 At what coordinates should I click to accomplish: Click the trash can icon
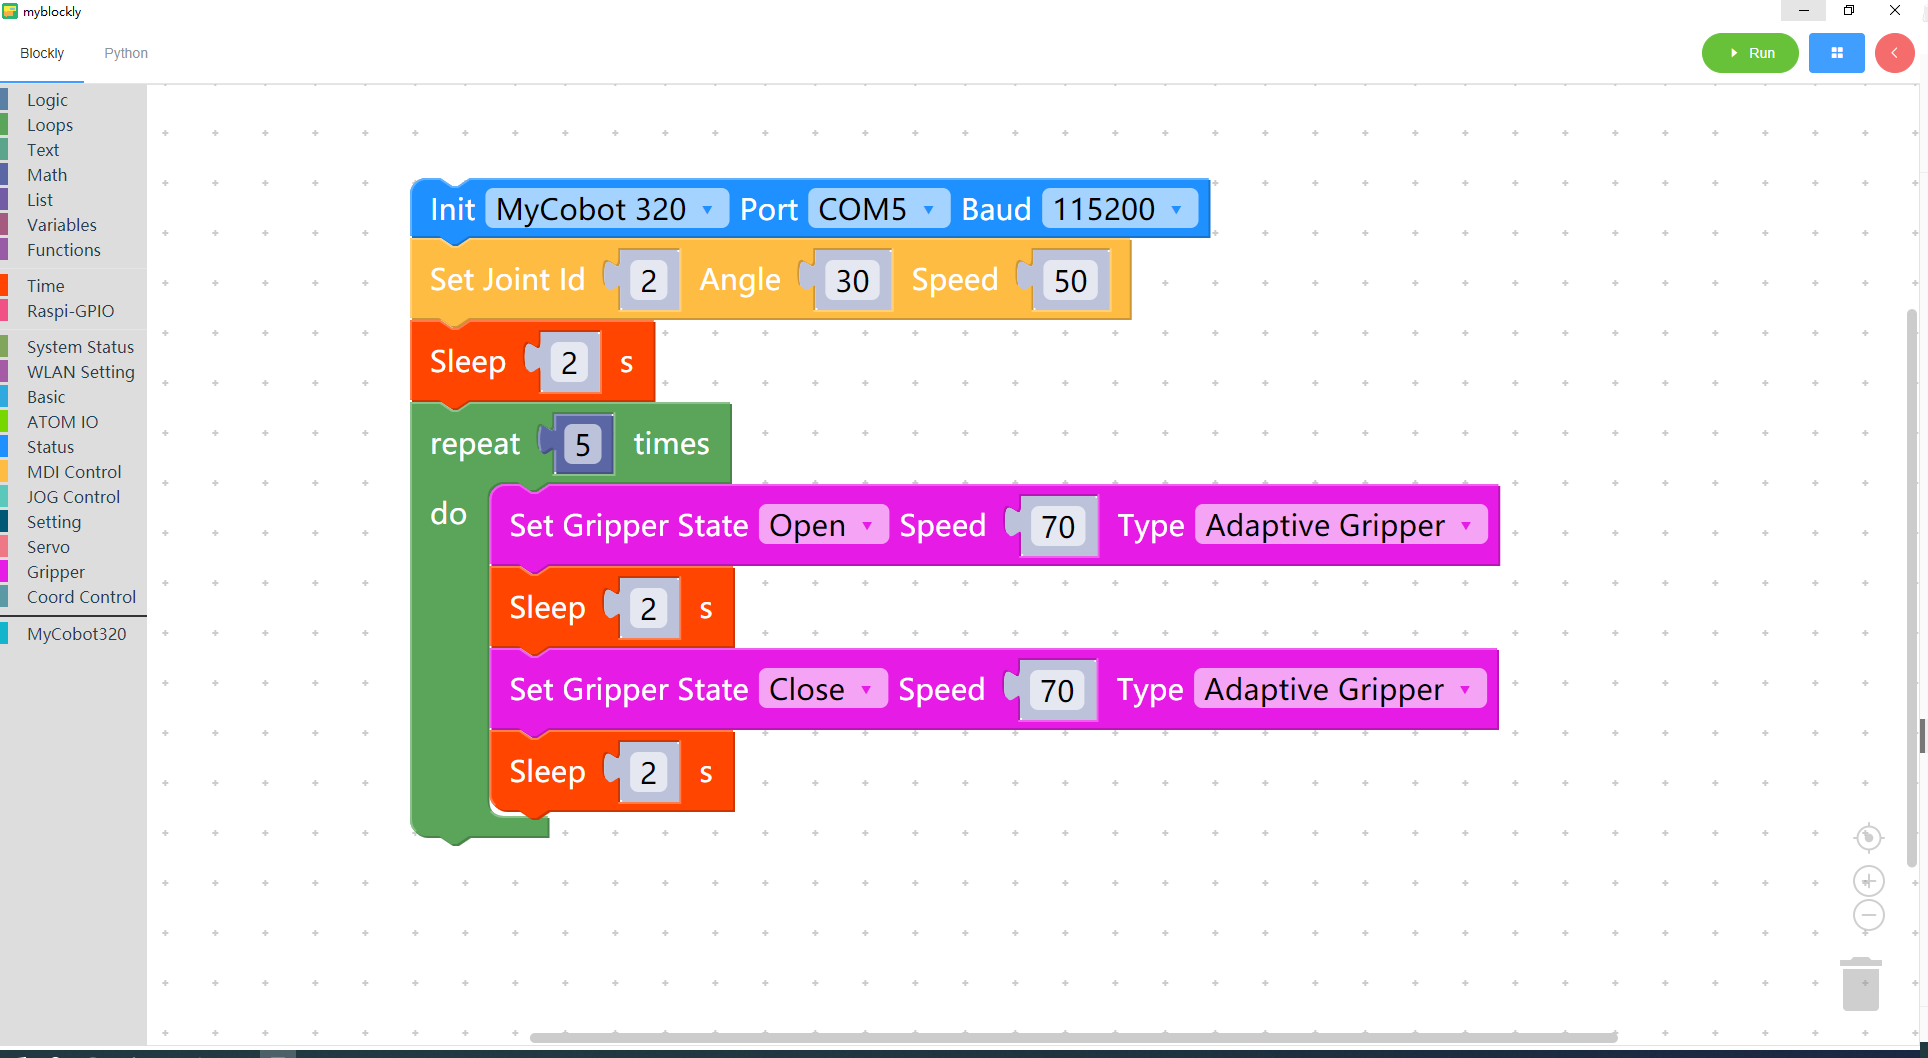pos(1860,984)
